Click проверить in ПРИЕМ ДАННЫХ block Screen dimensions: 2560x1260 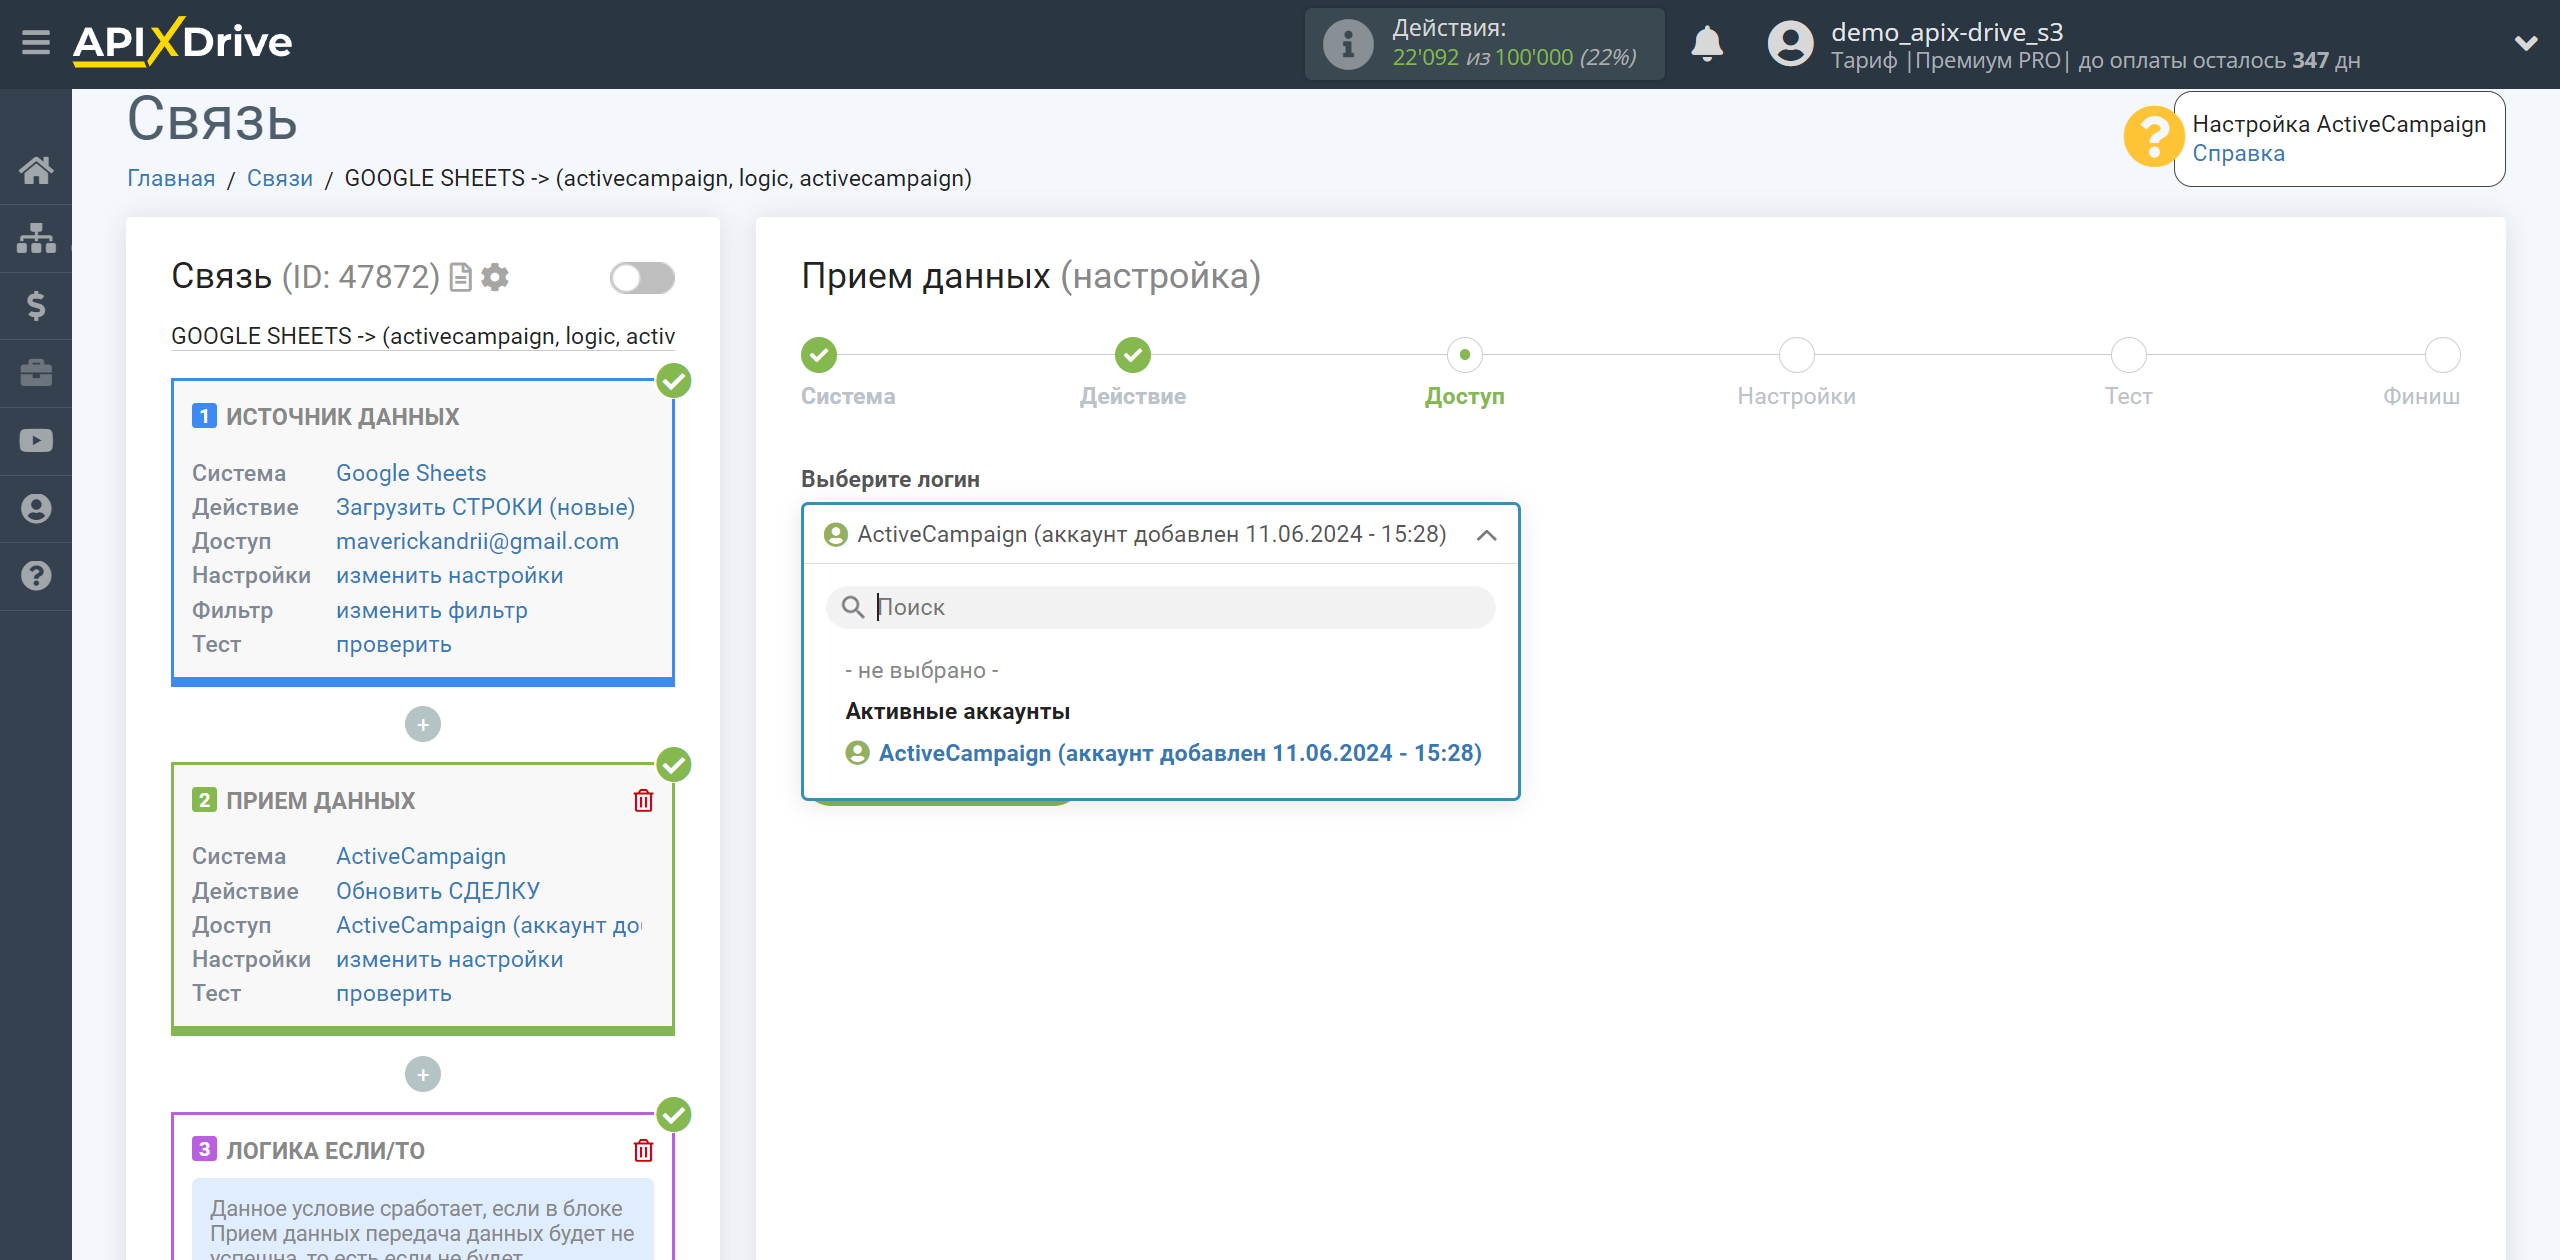click(x=394, y=993)
